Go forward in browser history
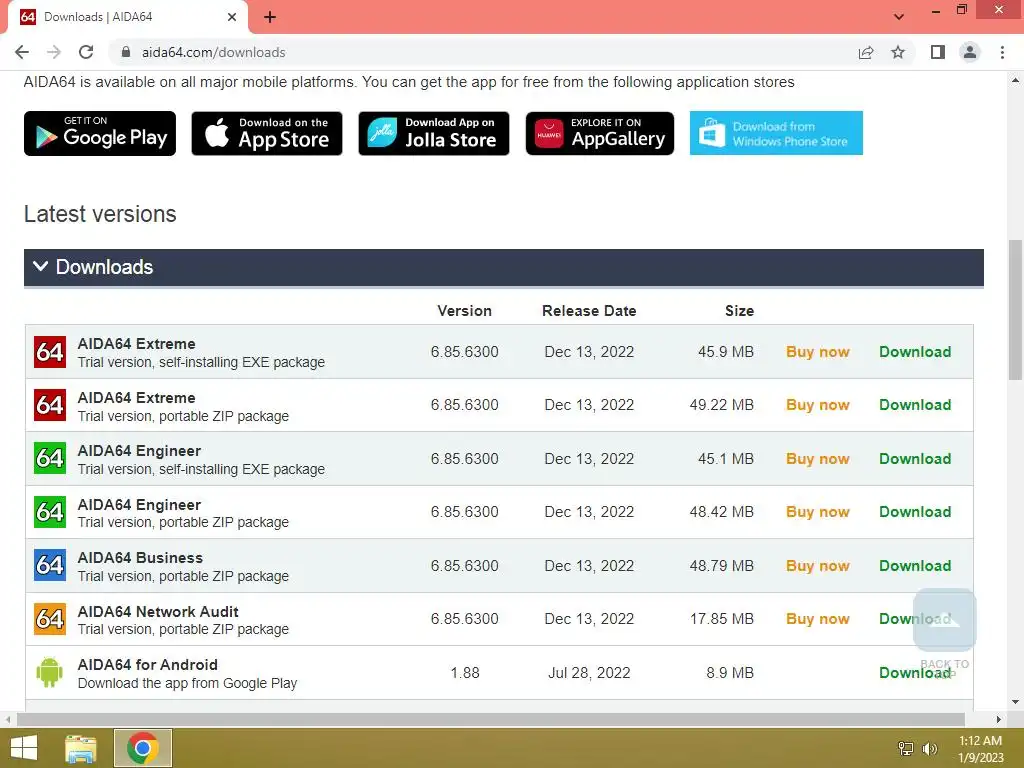Image resolution: width=1024 pixels, height=768 pixels. click(x=54, y=52)
